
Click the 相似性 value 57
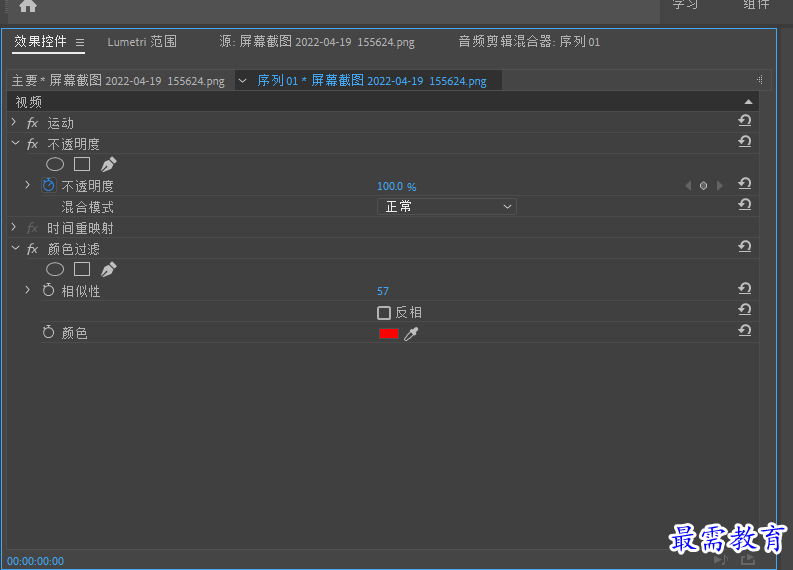click(x=383, y=291)
